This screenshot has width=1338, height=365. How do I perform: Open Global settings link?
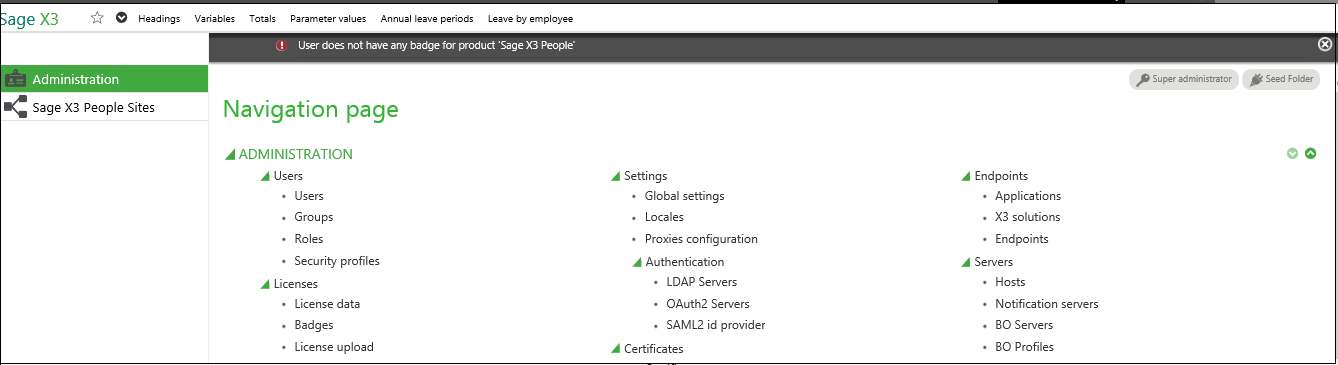pos(685,196)
